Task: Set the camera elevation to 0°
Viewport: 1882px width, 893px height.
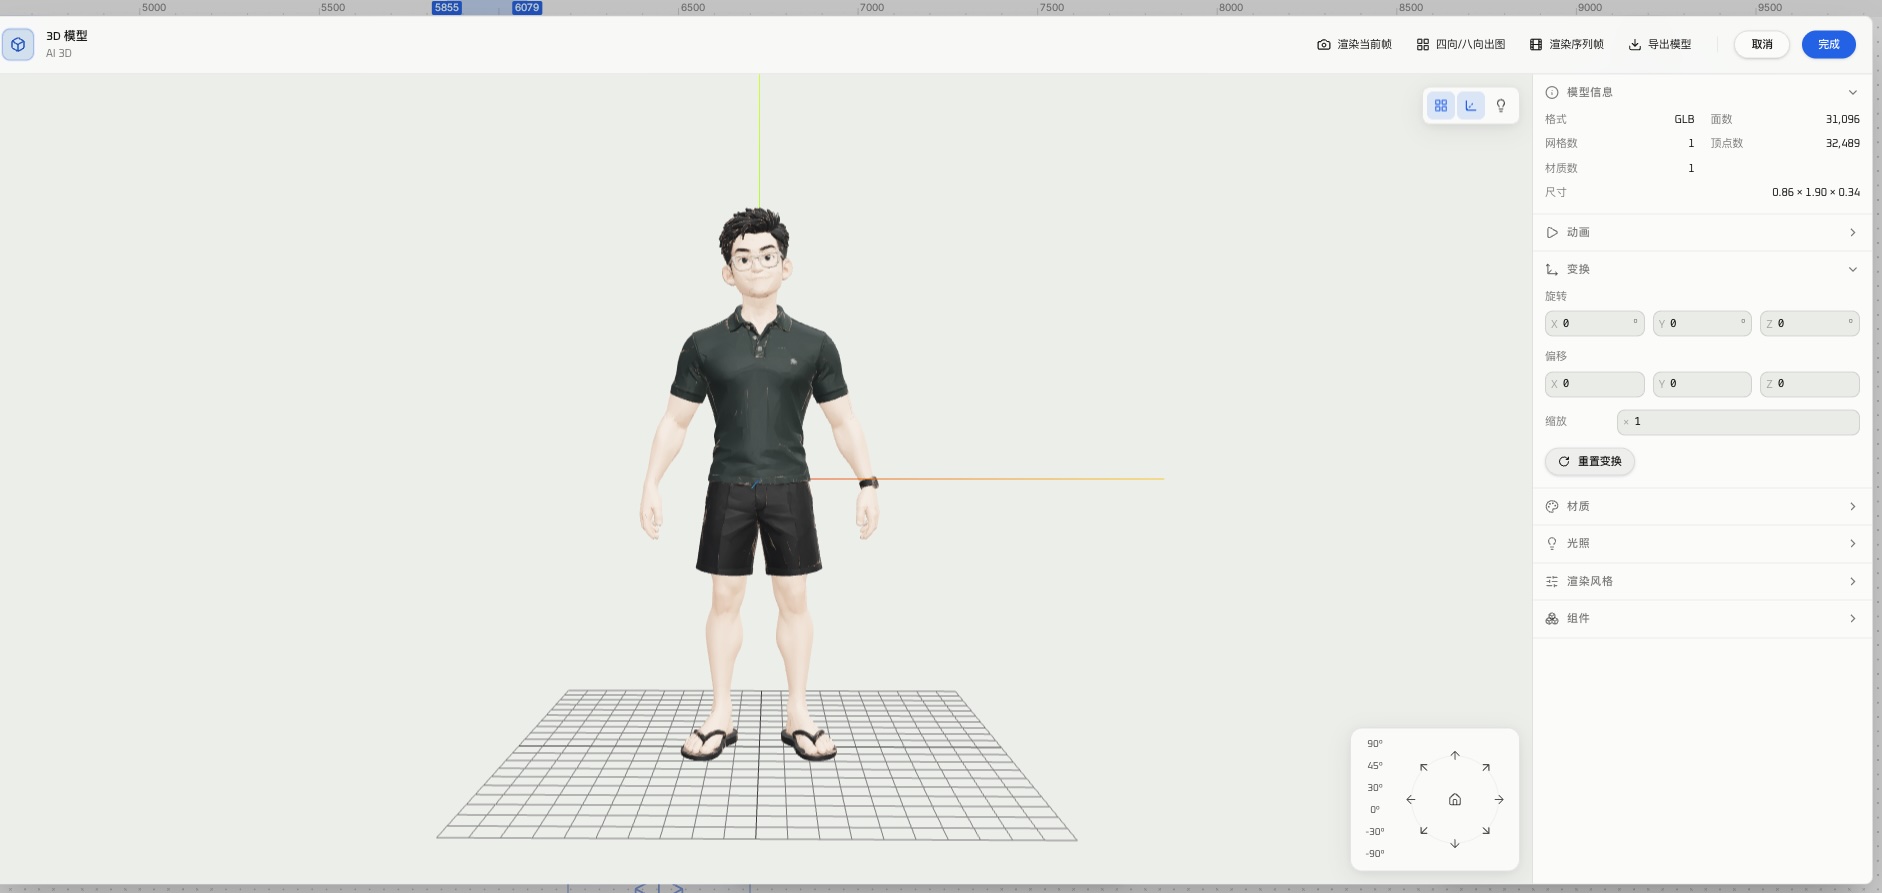Action: point(1375,810)
